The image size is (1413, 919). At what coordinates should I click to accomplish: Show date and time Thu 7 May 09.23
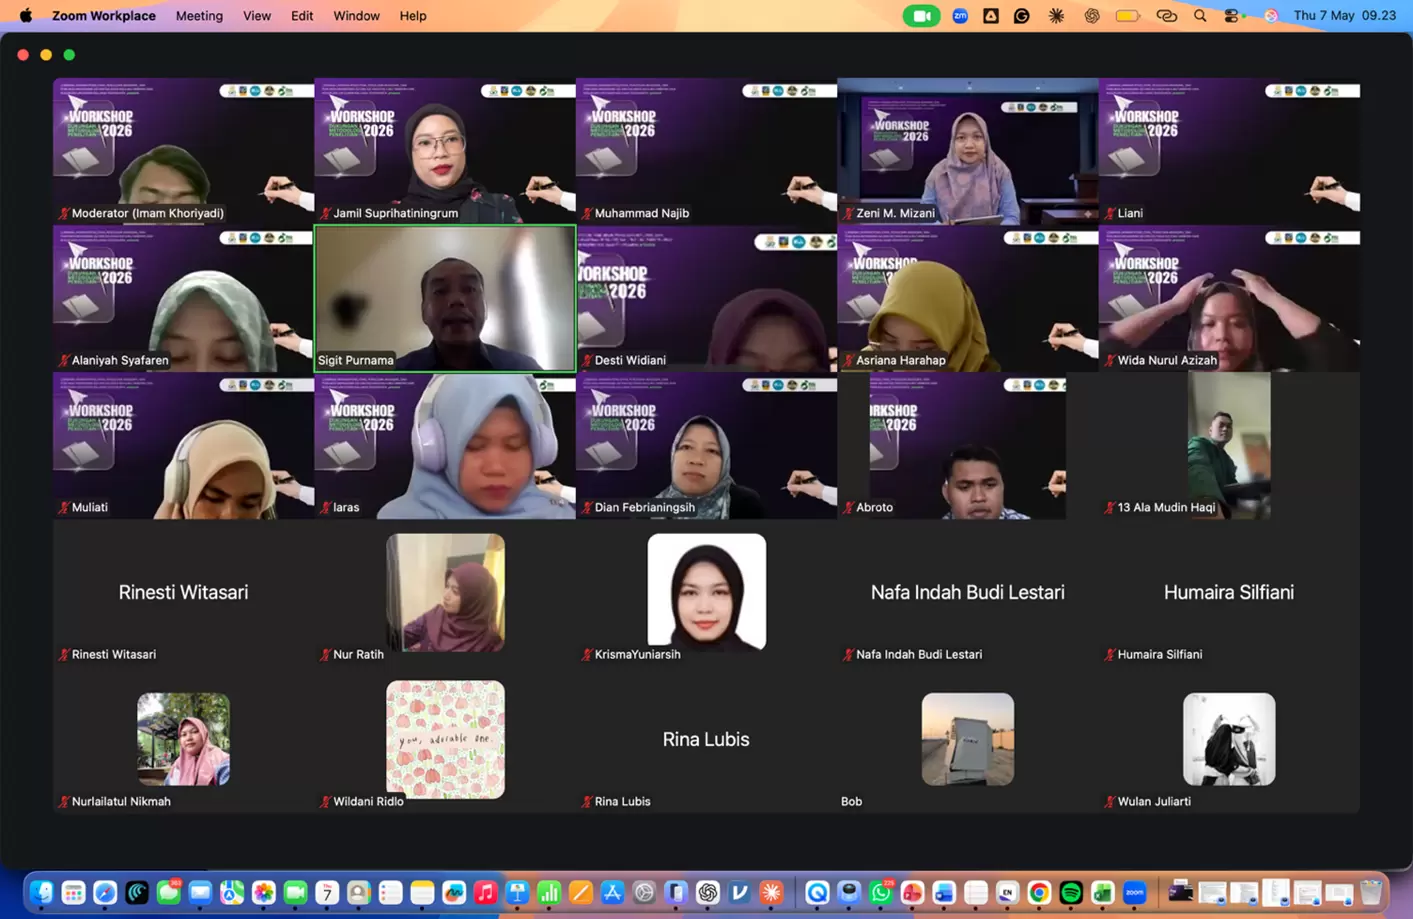coord(1344,16)
